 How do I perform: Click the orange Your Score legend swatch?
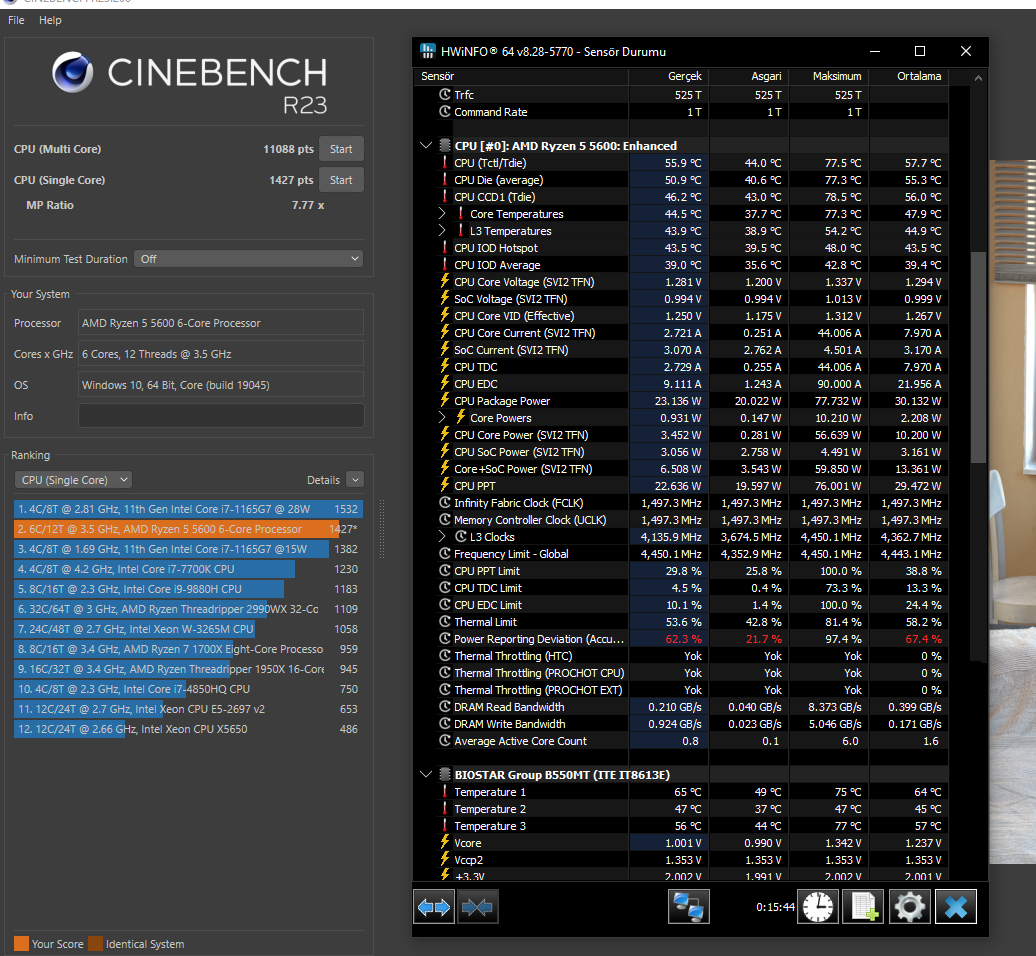click(x=21, y=943)
